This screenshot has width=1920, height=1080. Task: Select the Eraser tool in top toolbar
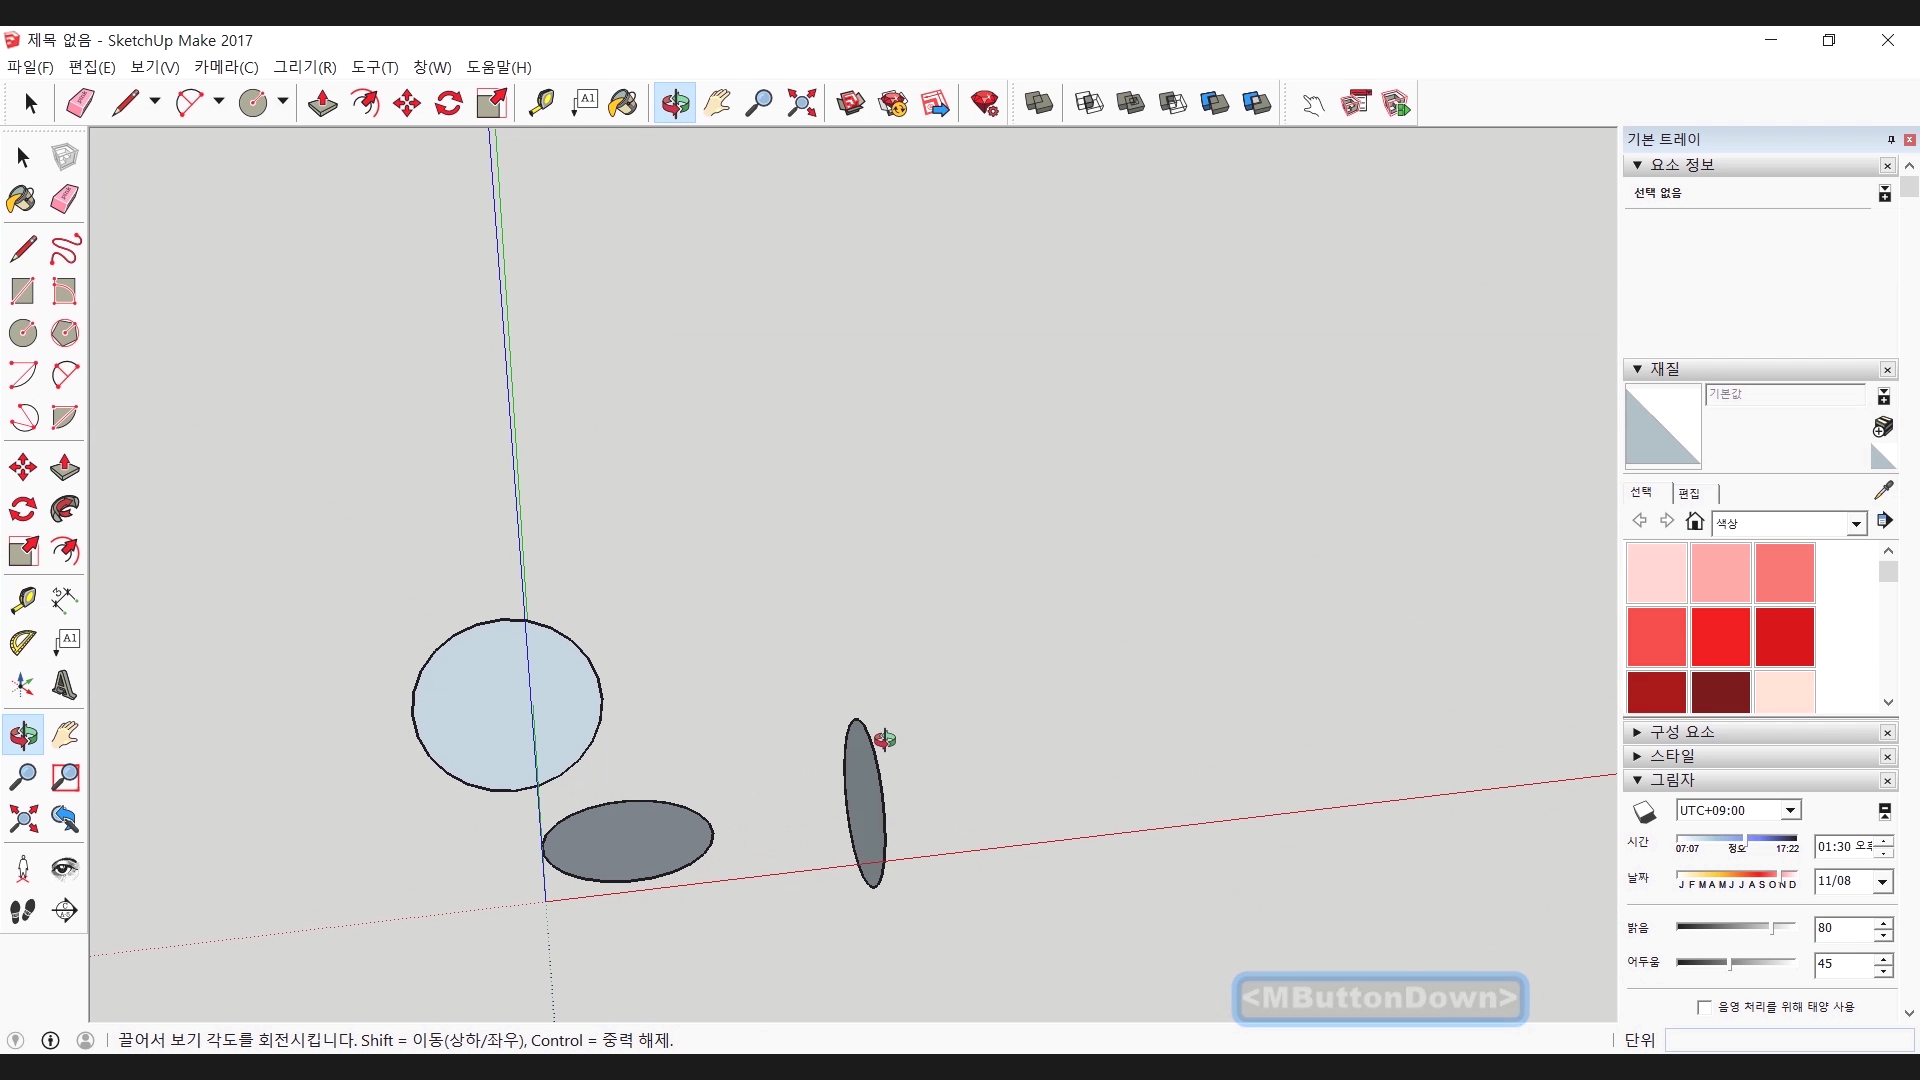[80, 103]
